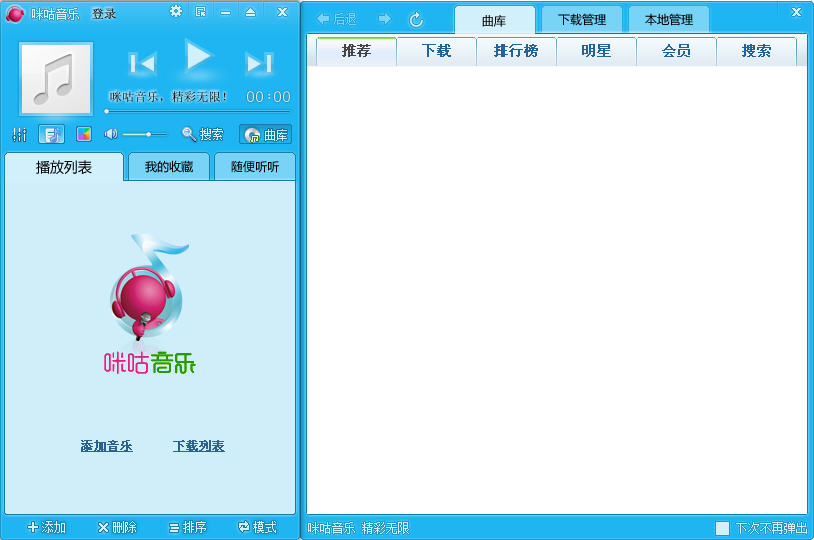Click the 00:00 time display
814x540 pixels.
268,97
